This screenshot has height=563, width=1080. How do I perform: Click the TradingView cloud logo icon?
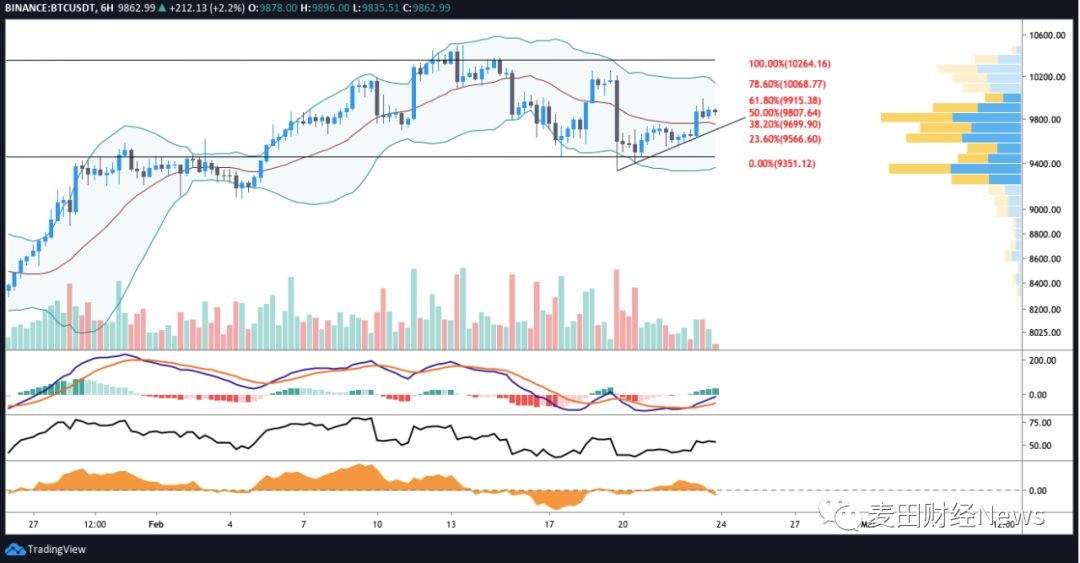tap(15, 549)
